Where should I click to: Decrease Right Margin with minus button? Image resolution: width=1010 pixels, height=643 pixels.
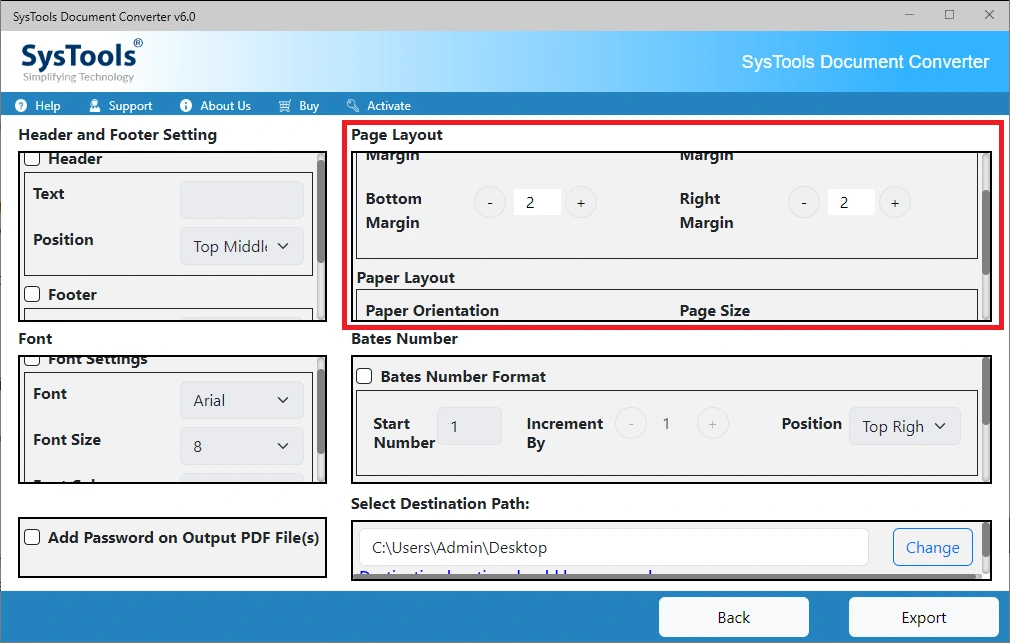point(804,203)
